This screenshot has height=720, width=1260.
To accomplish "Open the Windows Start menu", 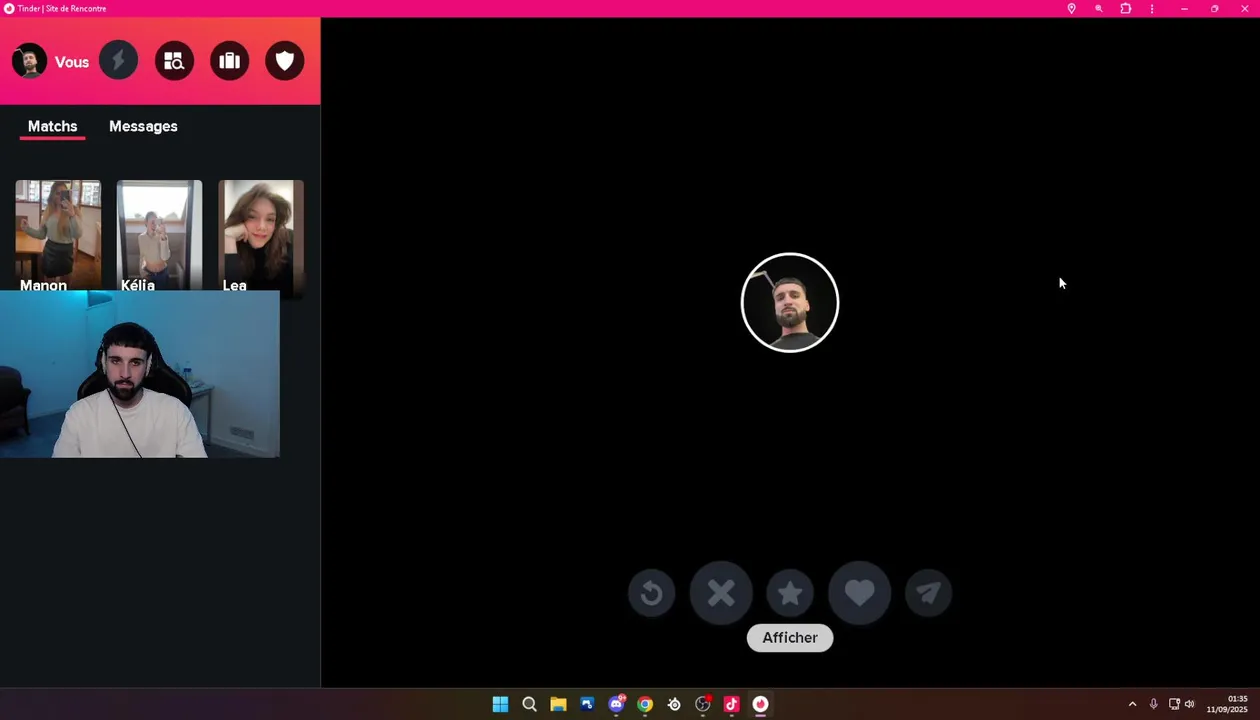I will pyautogui.click(x=500, y=704).
